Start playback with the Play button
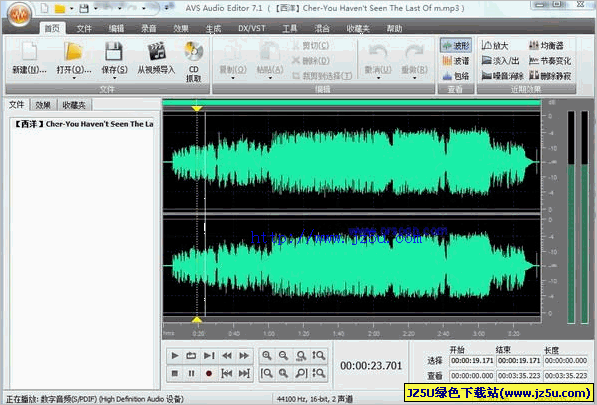Screen dimensions: 597x405 (x=175, y=356)
